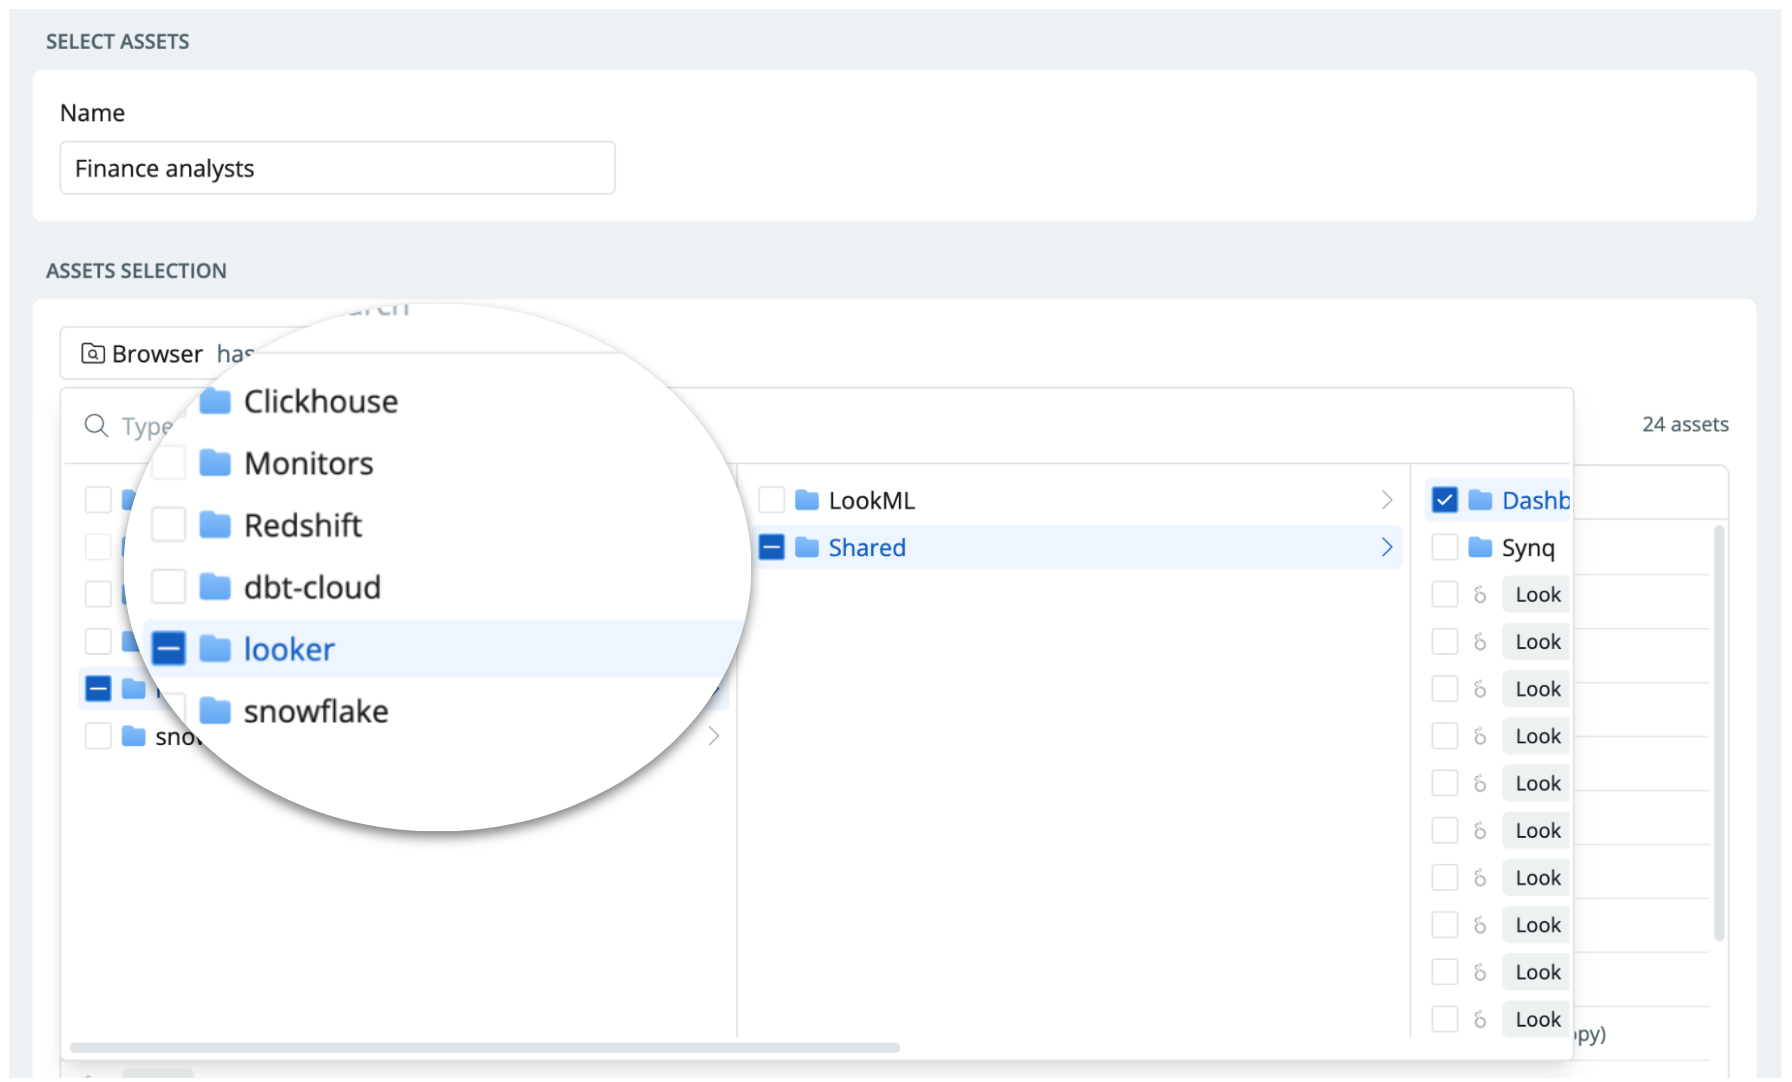Check the LookML checkbox

click(x=771, y=500)
